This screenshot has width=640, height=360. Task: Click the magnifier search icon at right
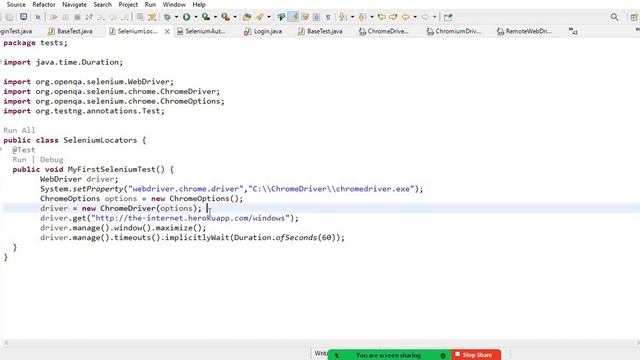pos(614,17)
